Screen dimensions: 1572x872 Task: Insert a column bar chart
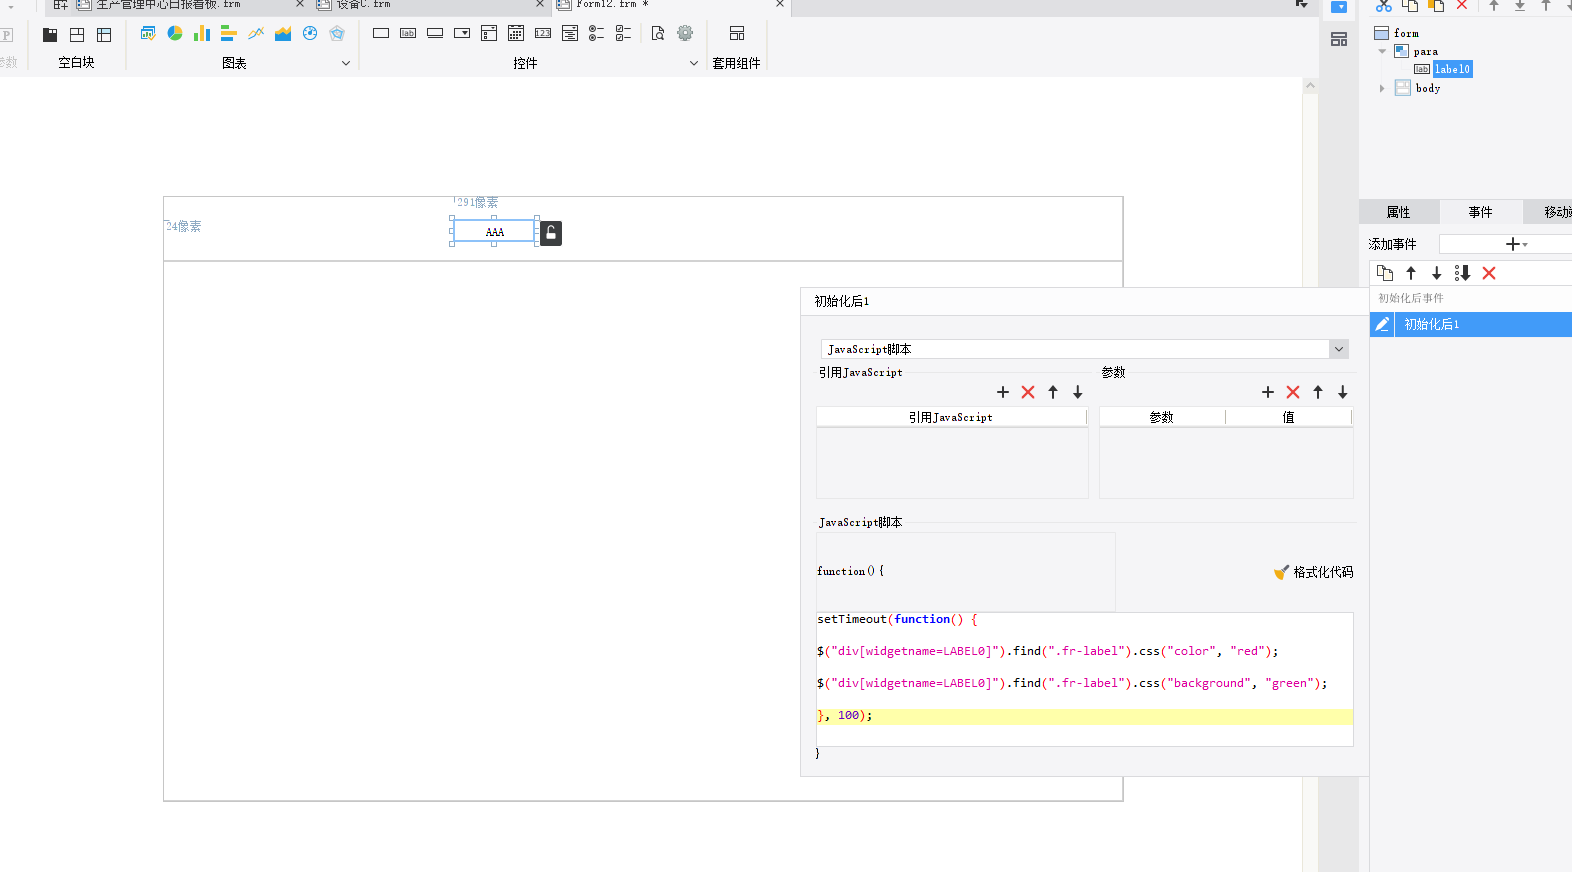[202, 33]
